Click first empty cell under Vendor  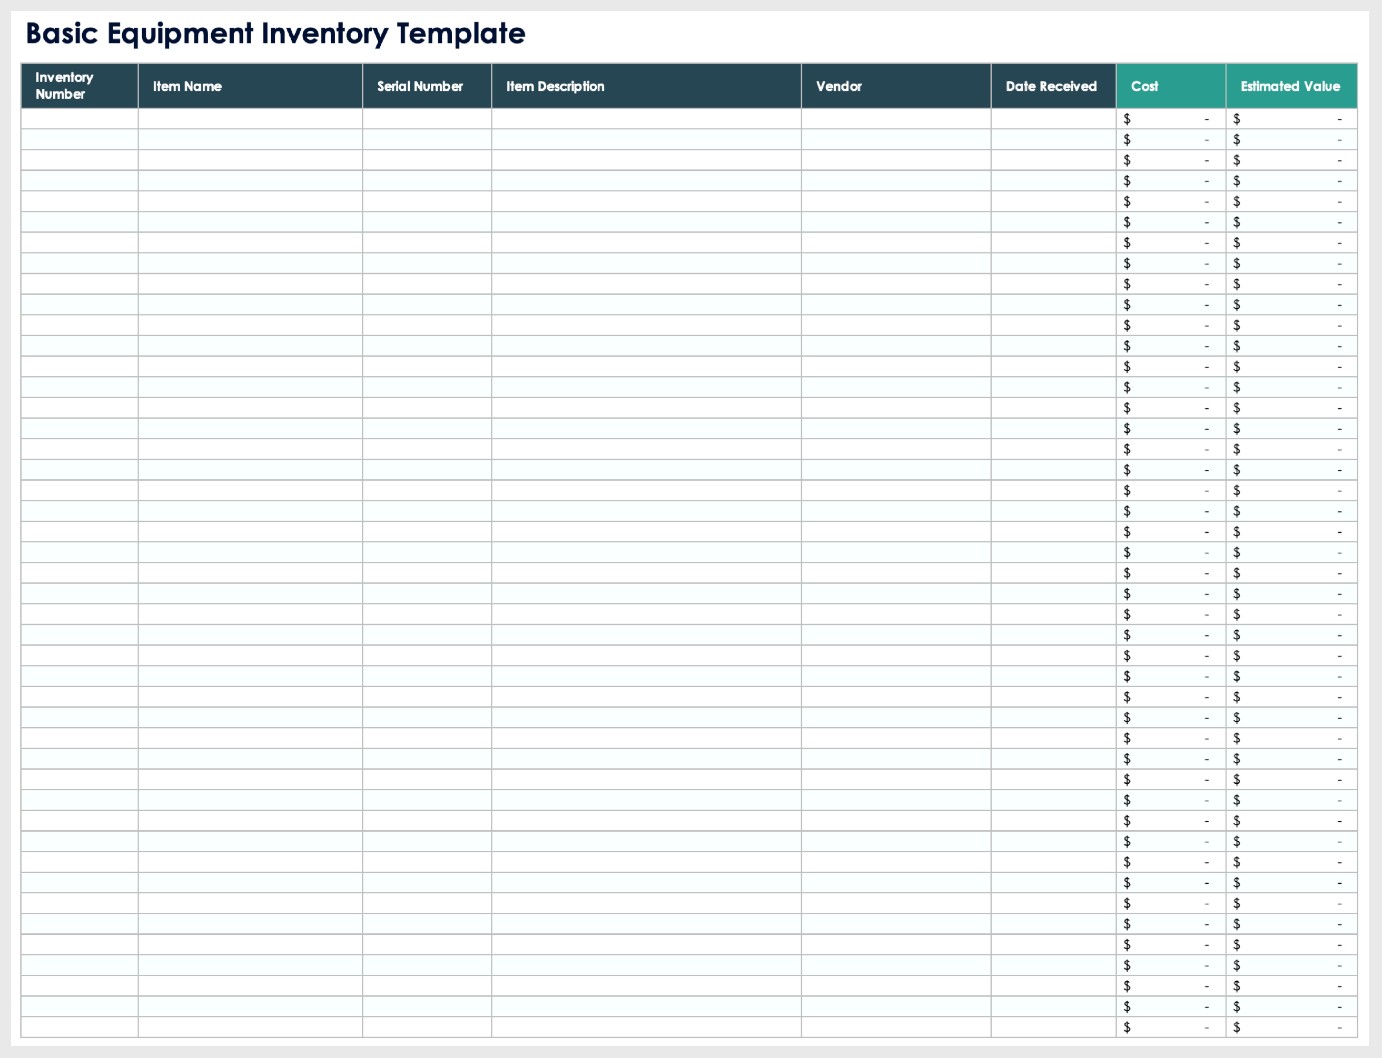tap(896, 119)
